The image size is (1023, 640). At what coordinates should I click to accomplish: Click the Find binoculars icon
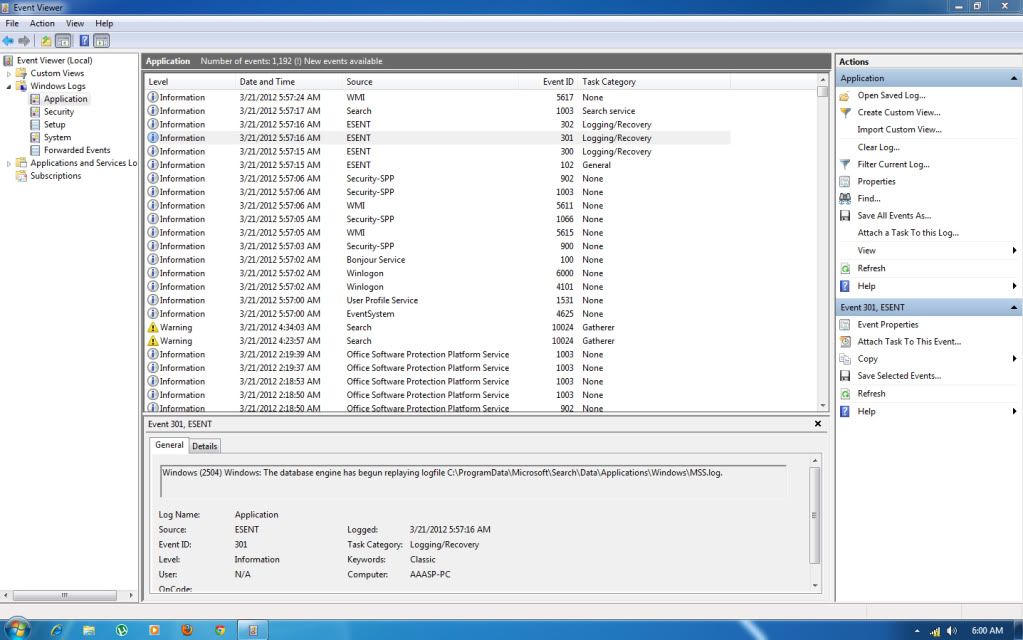click(x=845, y=198)
